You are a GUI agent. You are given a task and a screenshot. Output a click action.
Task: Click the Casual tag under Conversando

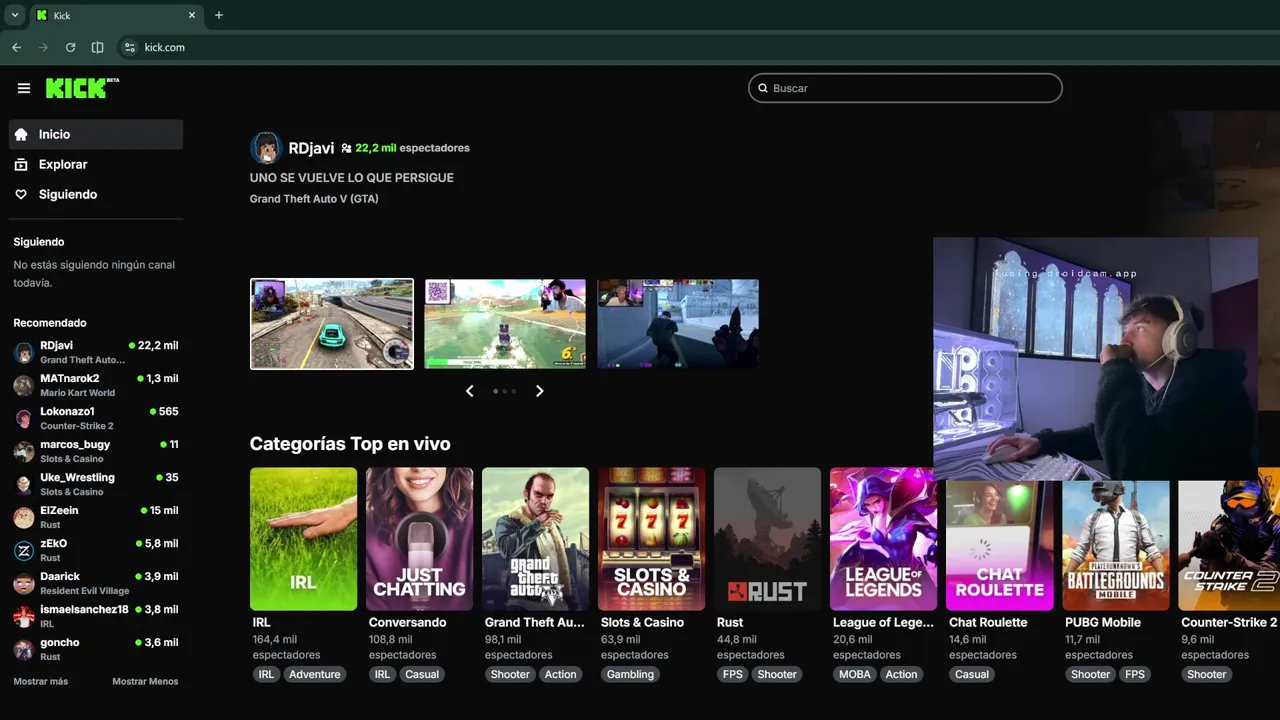[x=422, y=674]
